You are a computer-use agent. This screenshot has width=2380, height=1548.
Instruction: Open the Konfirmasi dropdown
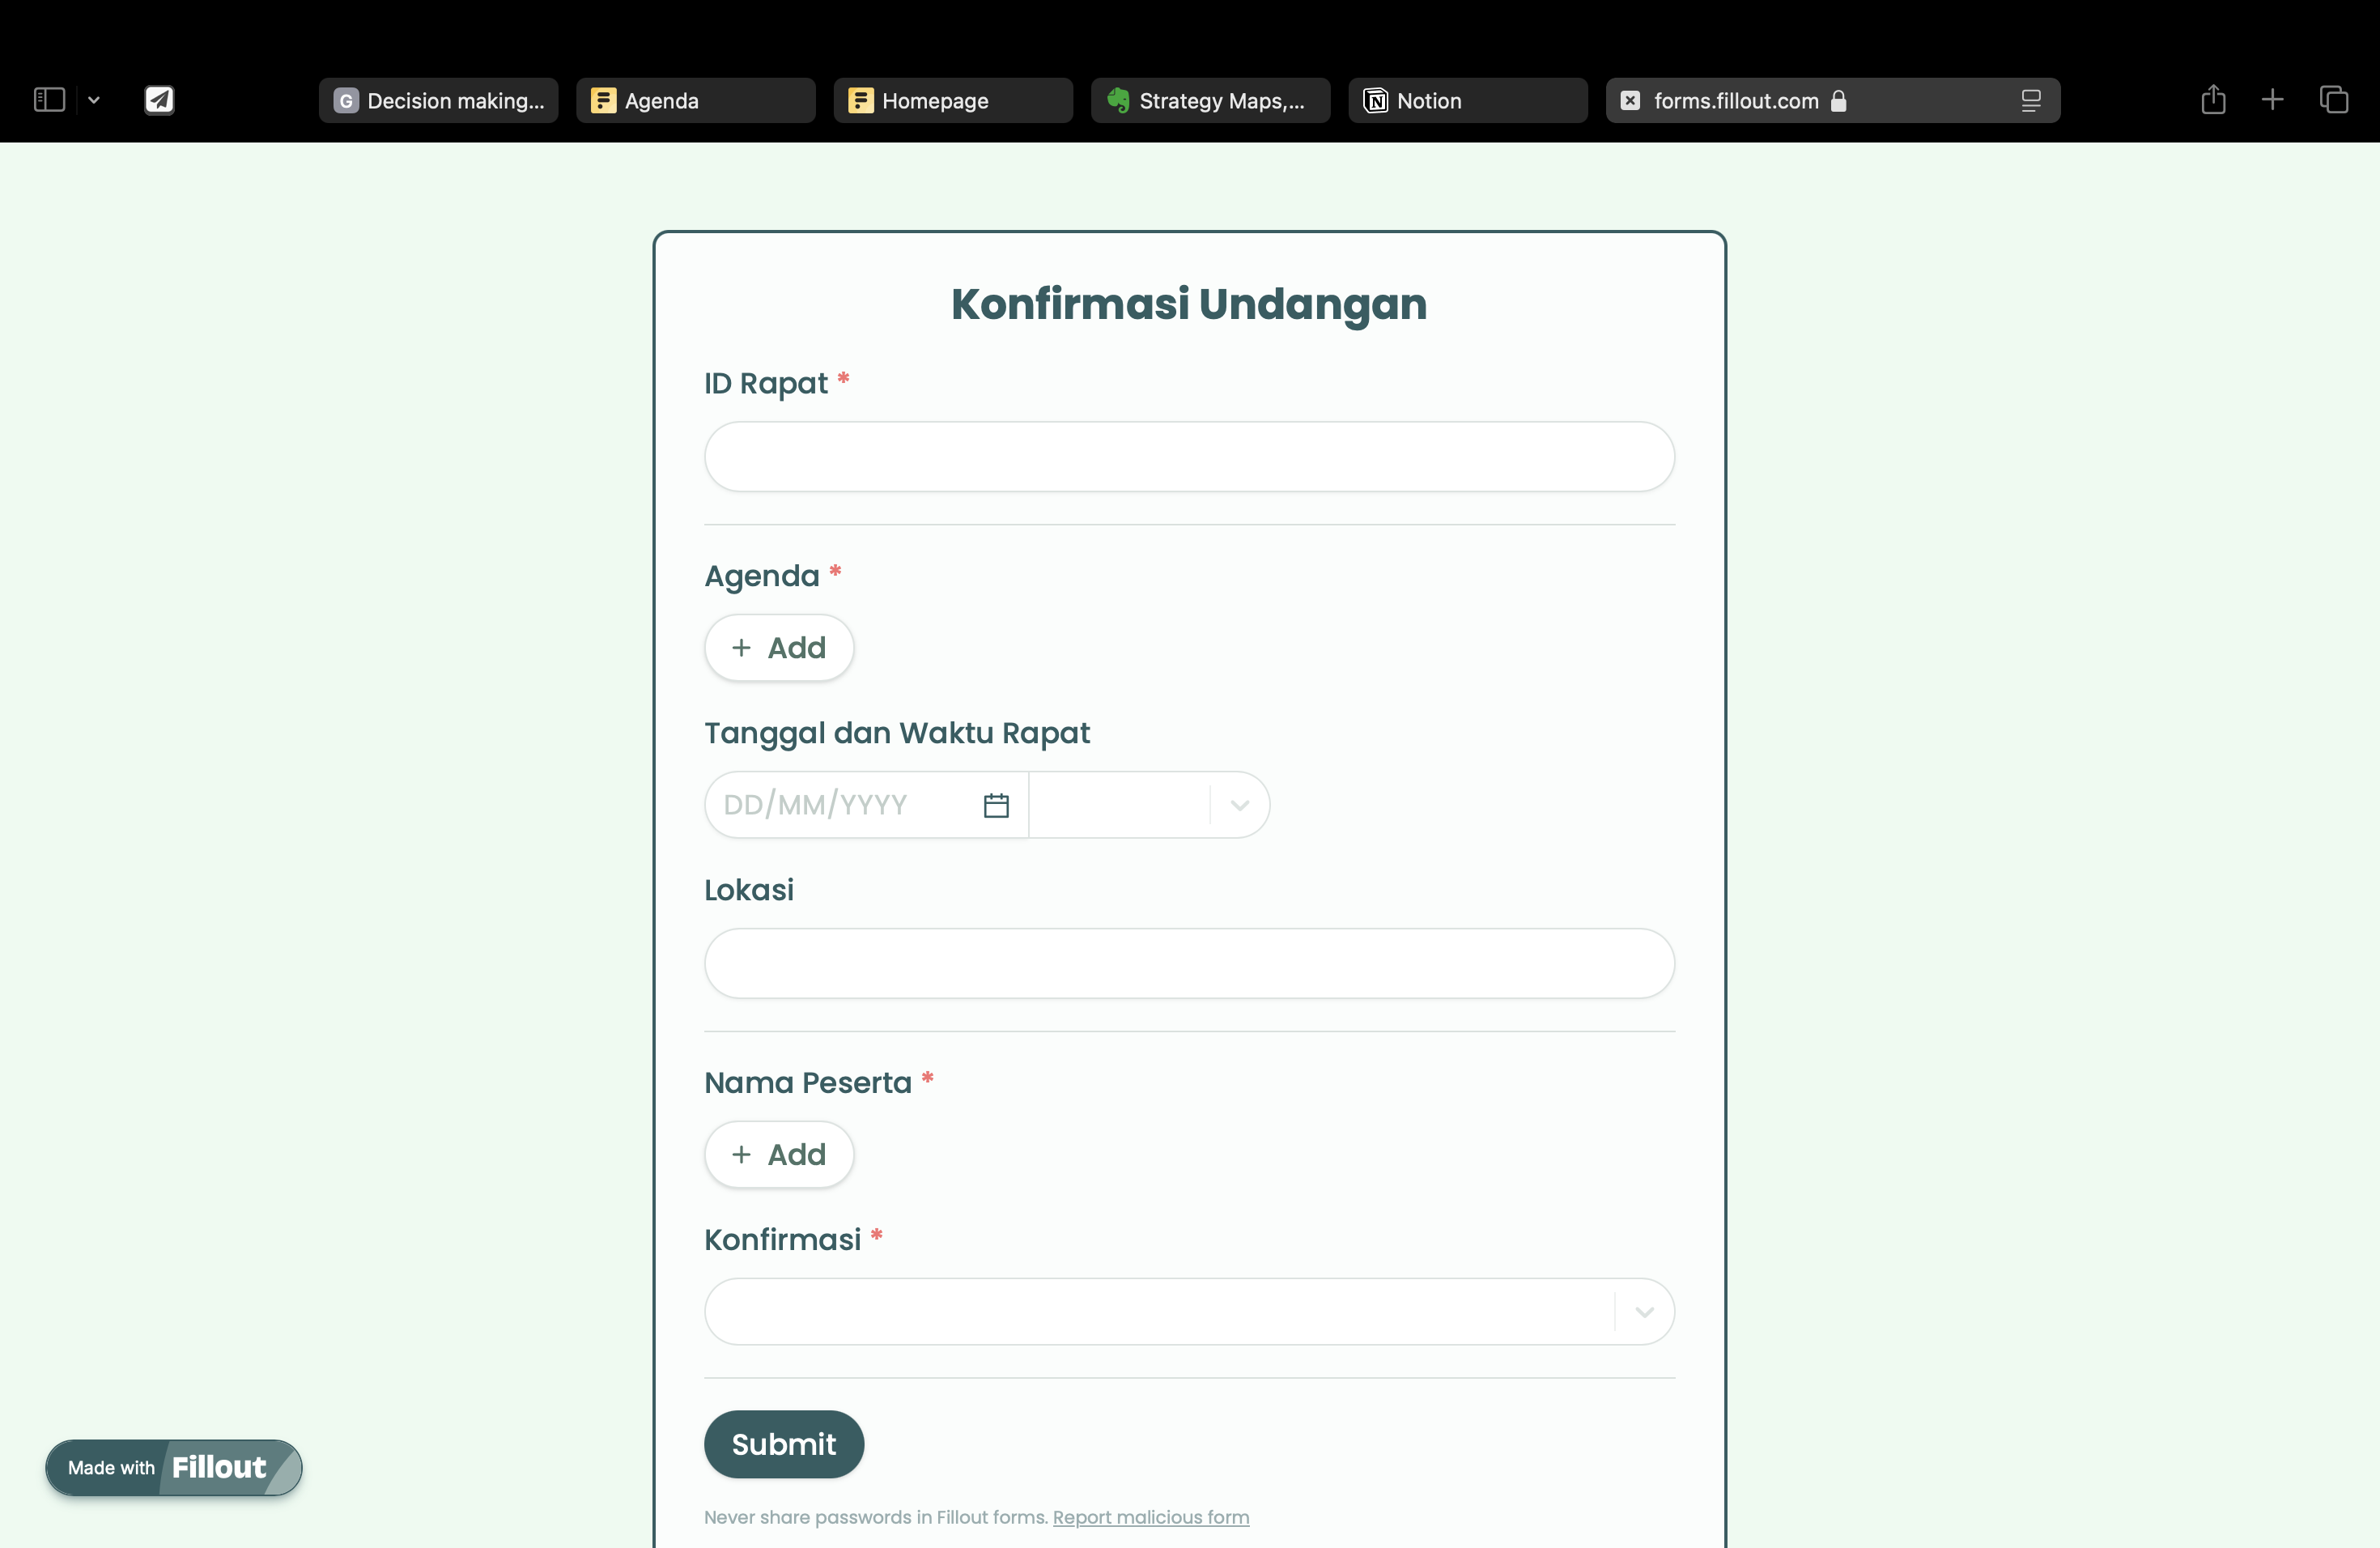pos(1189,1312)
